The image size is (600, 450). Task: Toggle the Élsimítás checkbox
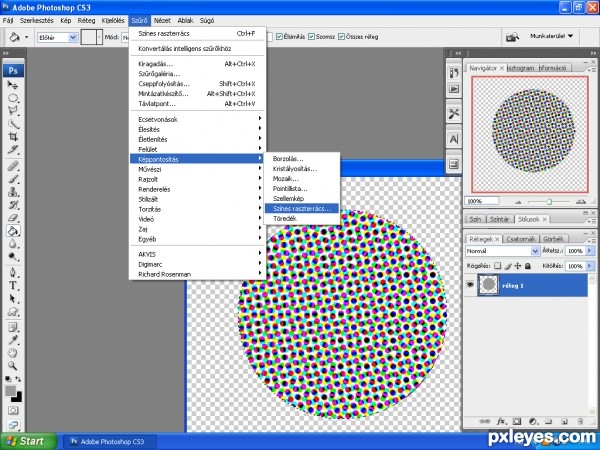point(279,37)
